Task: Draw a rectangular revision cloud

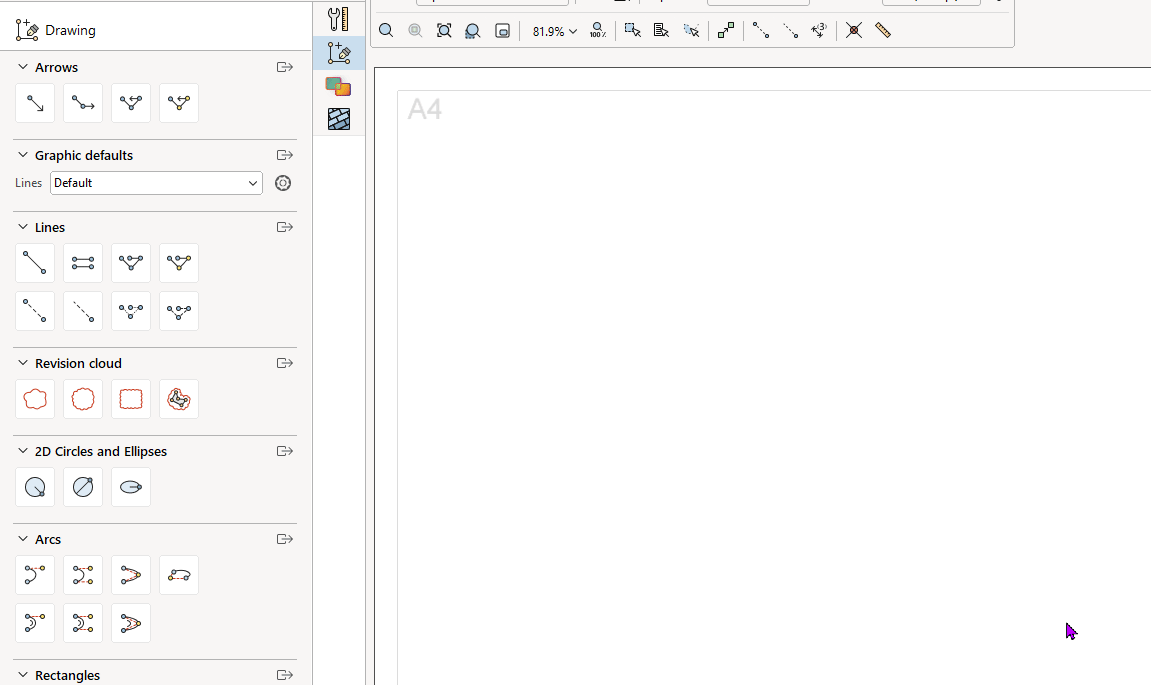Action: [x=131, y=399]
